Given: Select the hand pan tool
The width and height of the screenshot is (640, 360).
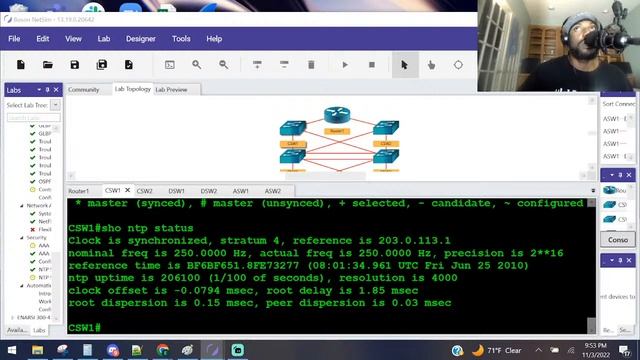Looking at the screenshot, I should (431, 64).
